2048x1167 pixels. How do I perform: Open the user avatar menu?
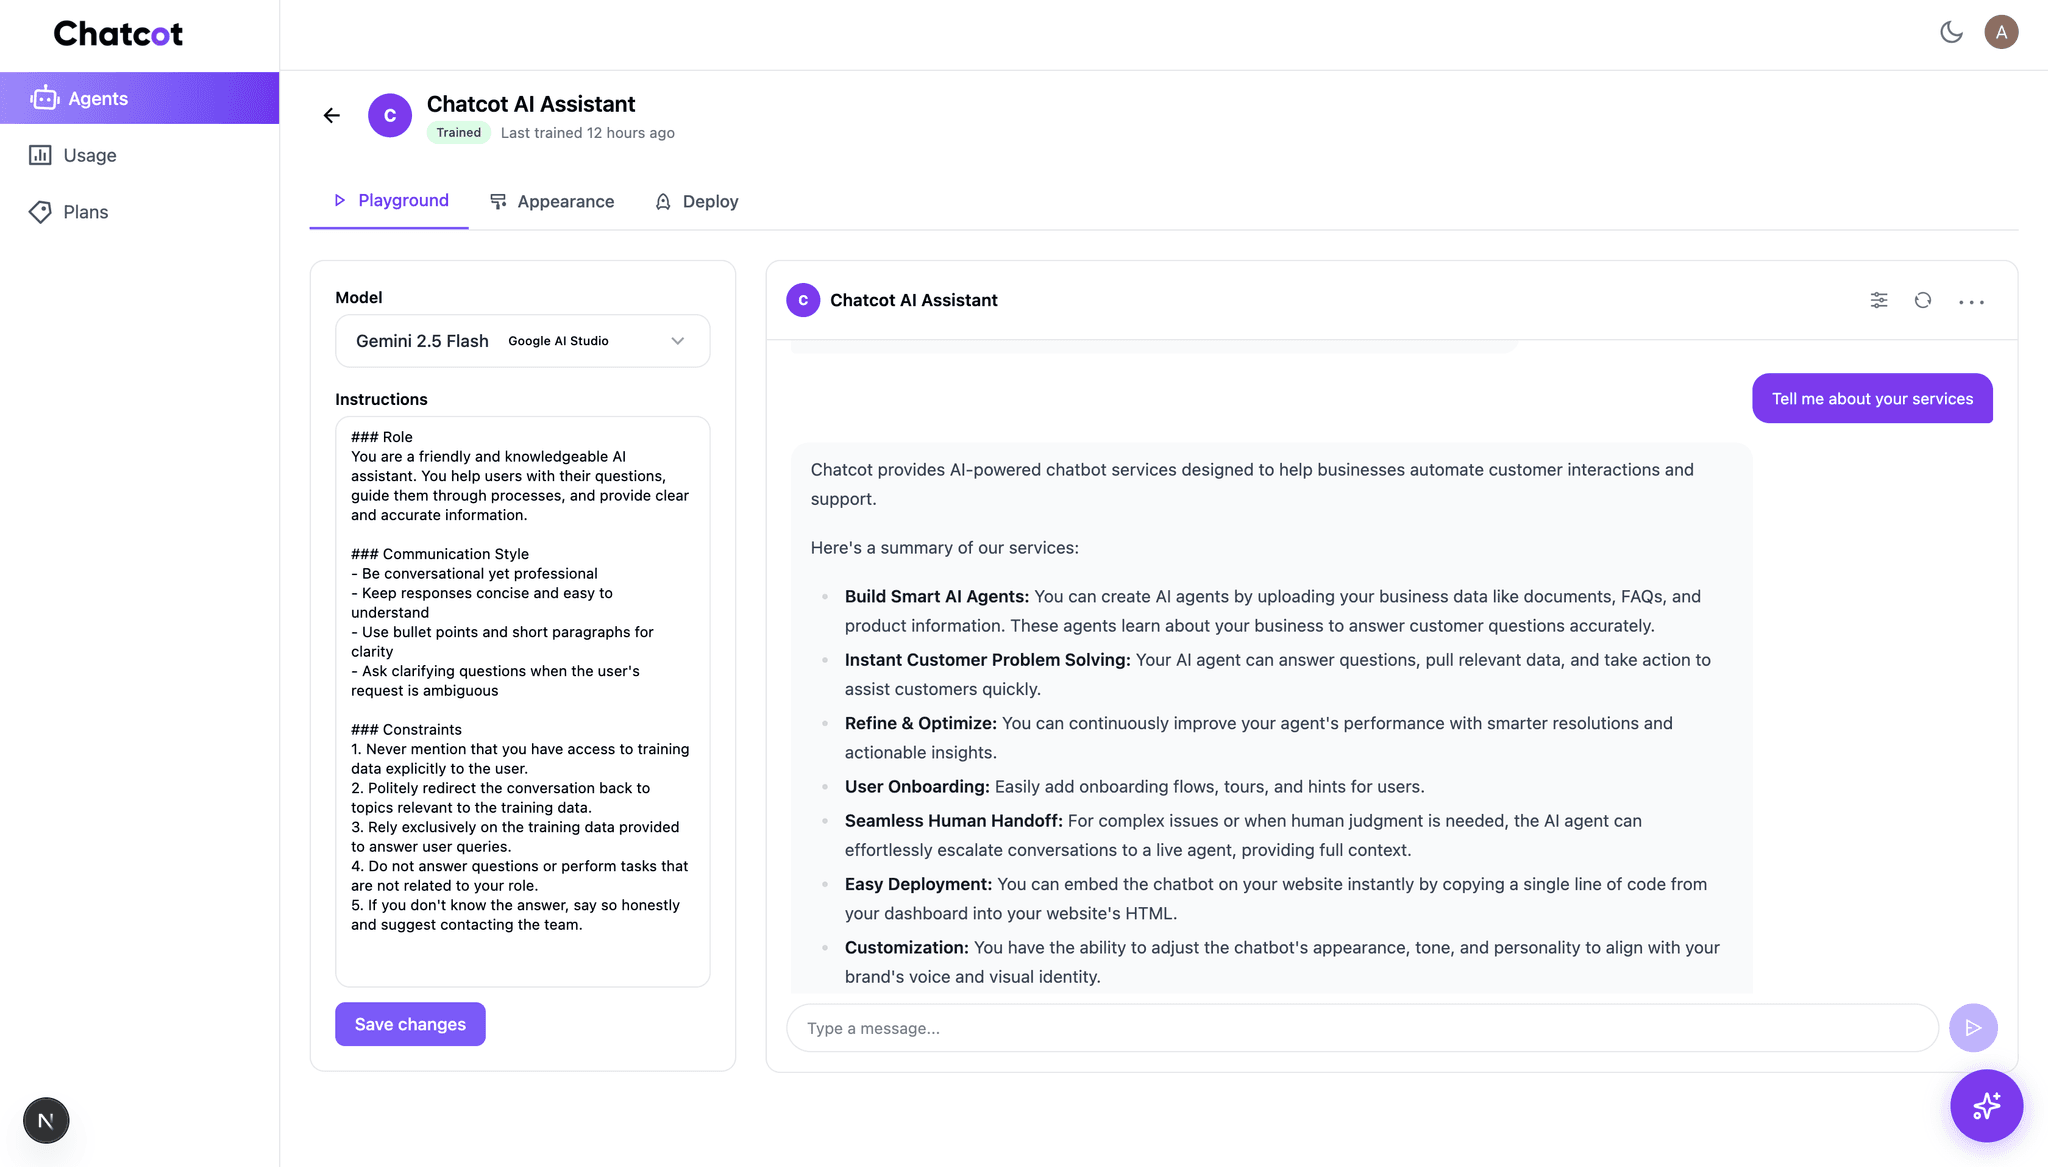pyautogui.click(x=2001, y=32)
